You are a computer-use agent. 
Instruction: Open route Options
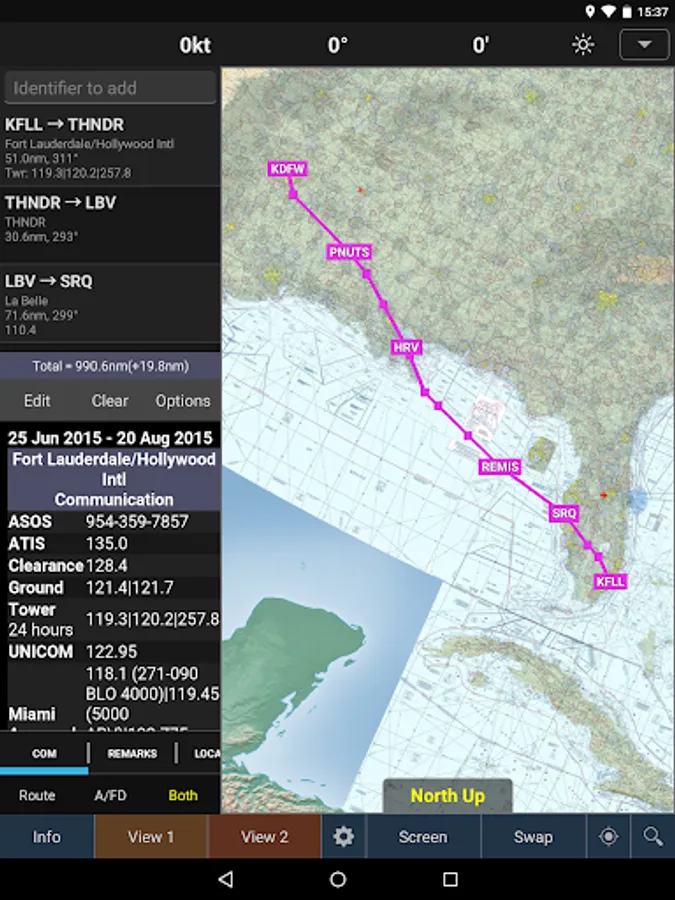point(183,401)
